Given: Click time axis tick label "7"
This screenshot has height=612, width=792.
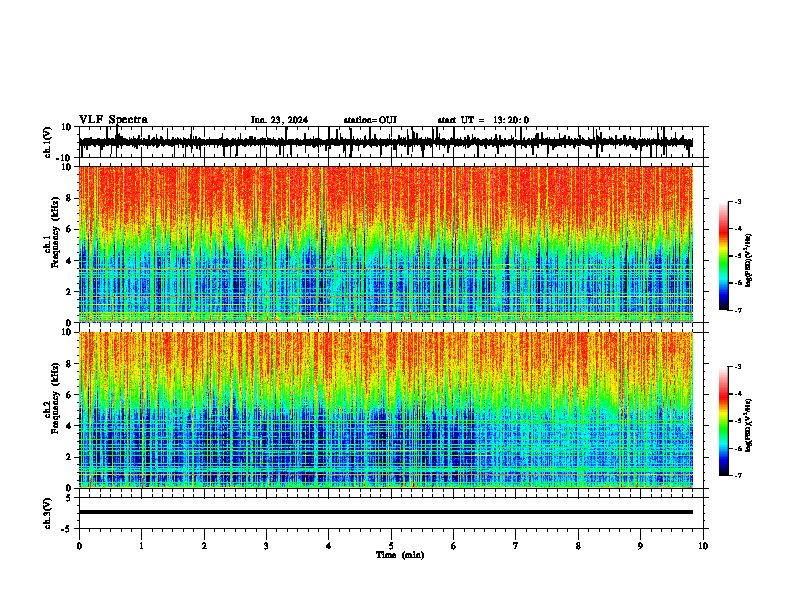Looking at the screenshot, I should click(516, 546).
